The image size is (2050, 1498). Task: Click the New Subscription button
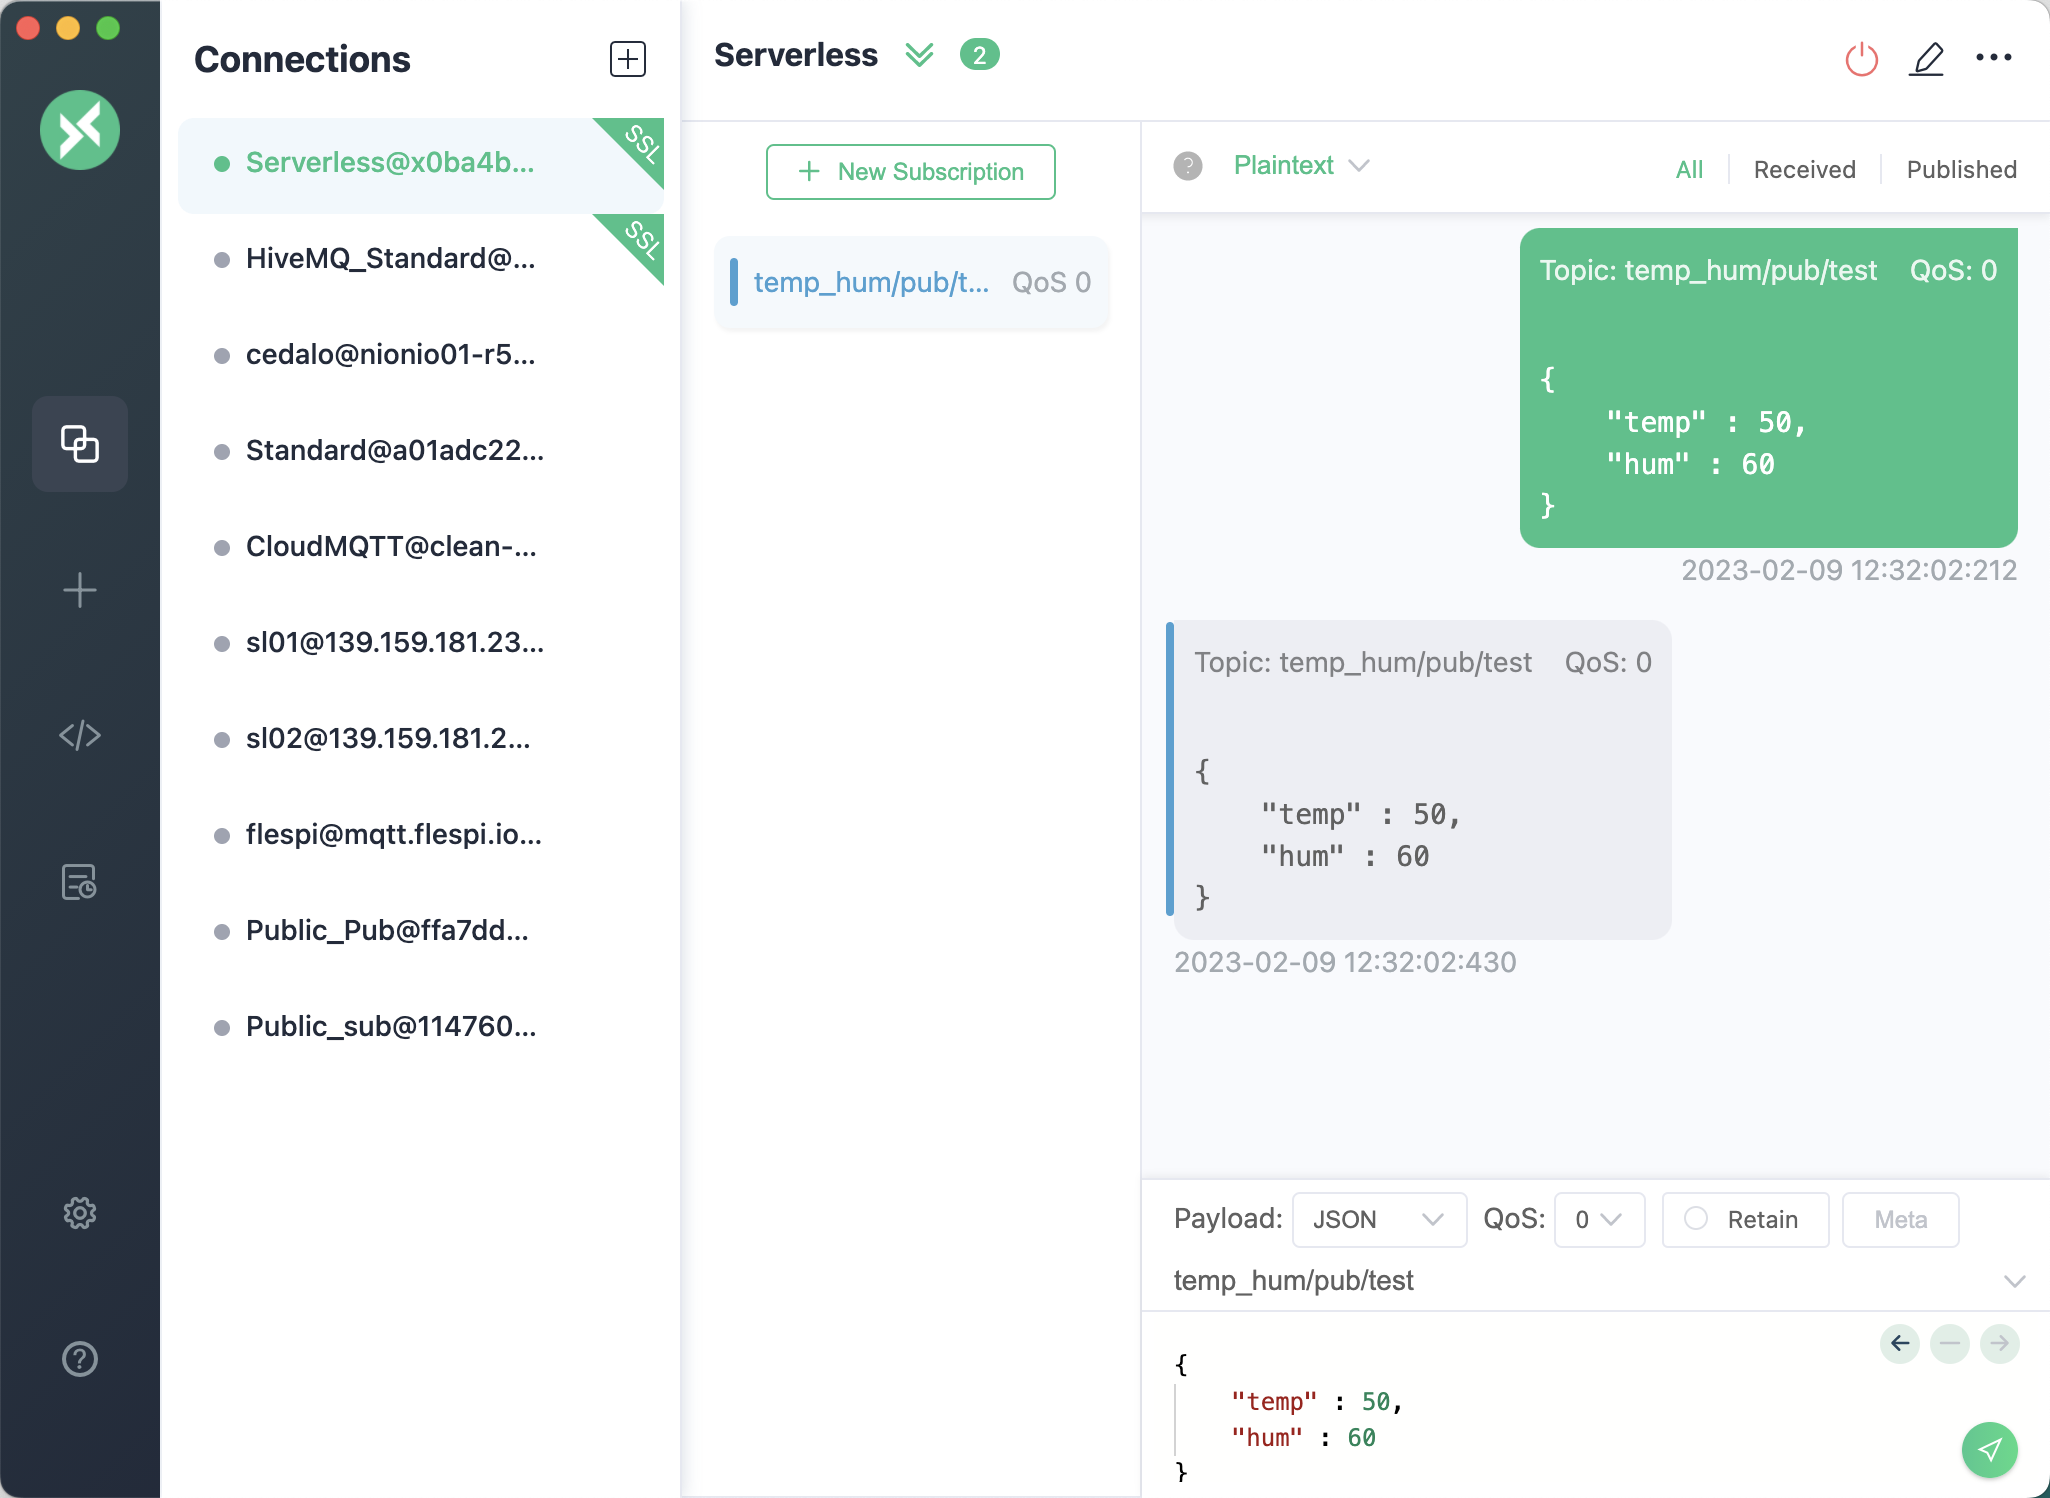pyautogui.click(x=910, y=172)
